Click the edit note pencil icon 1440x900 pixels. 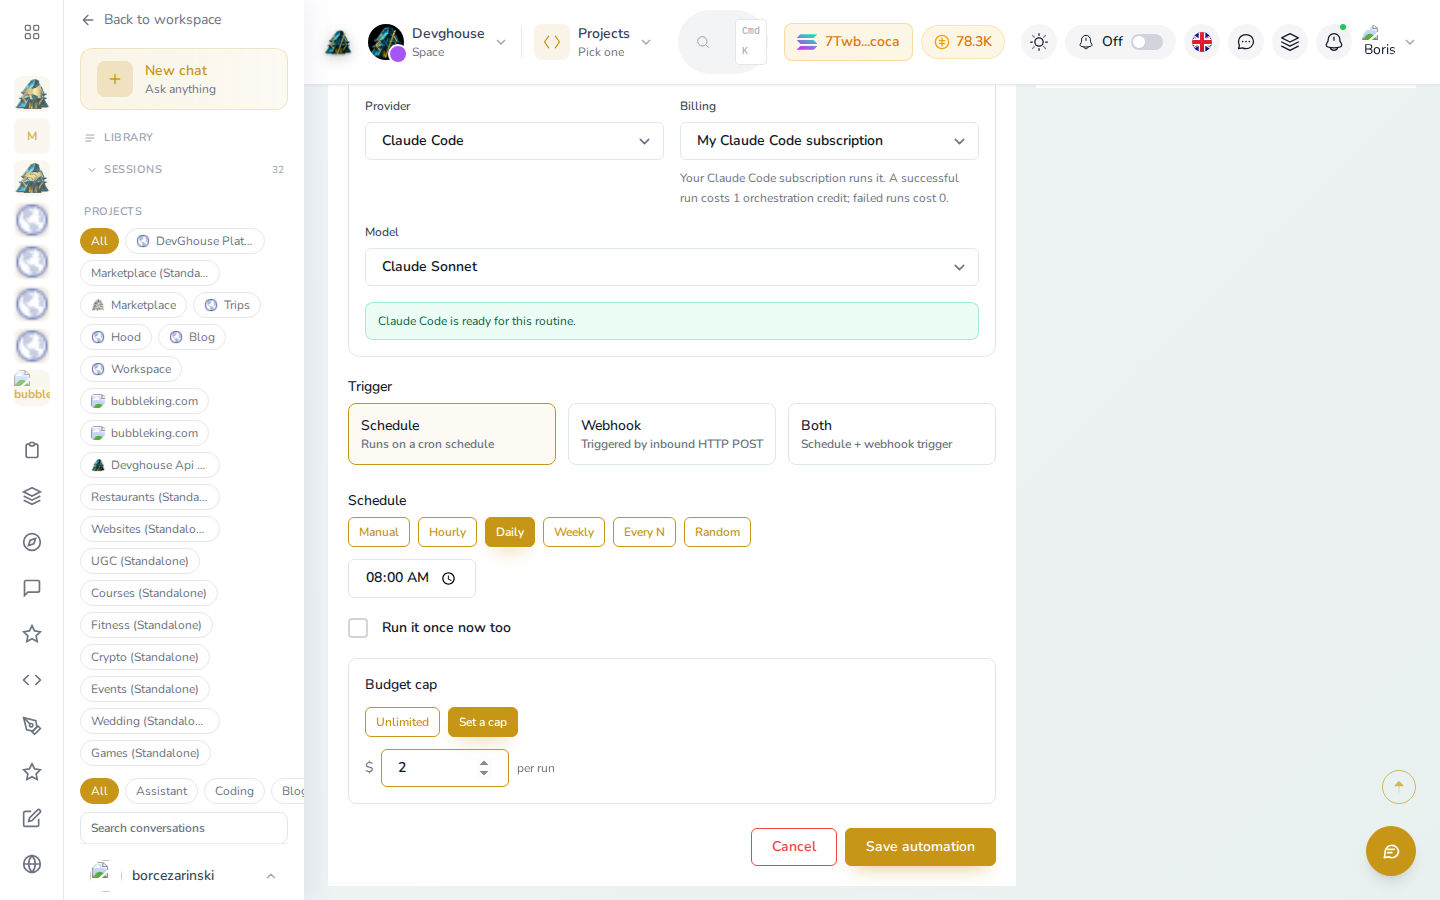pyautogui.click(x=32, y=818)
